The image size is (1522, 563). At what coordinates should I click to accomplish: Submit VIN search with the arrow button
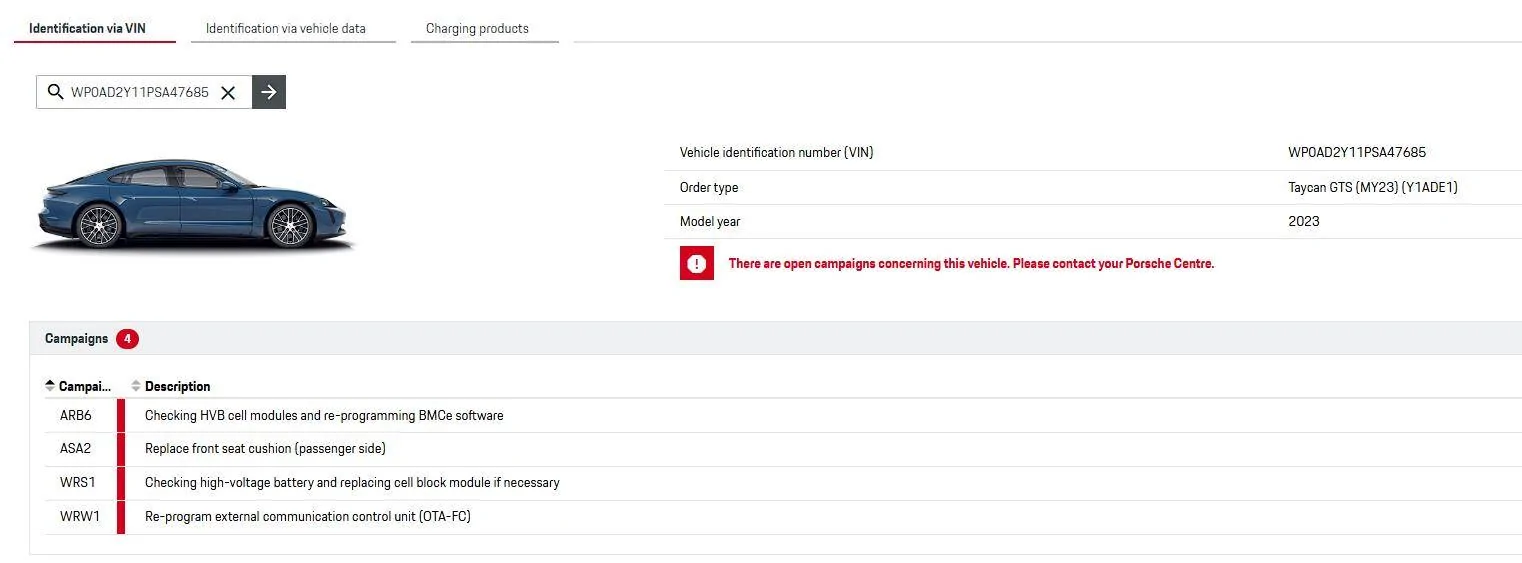[x=269, y=92]
